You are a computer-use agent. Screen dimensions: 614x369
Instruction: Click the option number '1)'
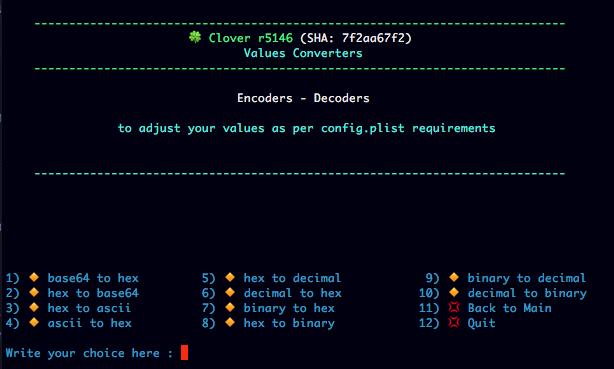point(12,278)
